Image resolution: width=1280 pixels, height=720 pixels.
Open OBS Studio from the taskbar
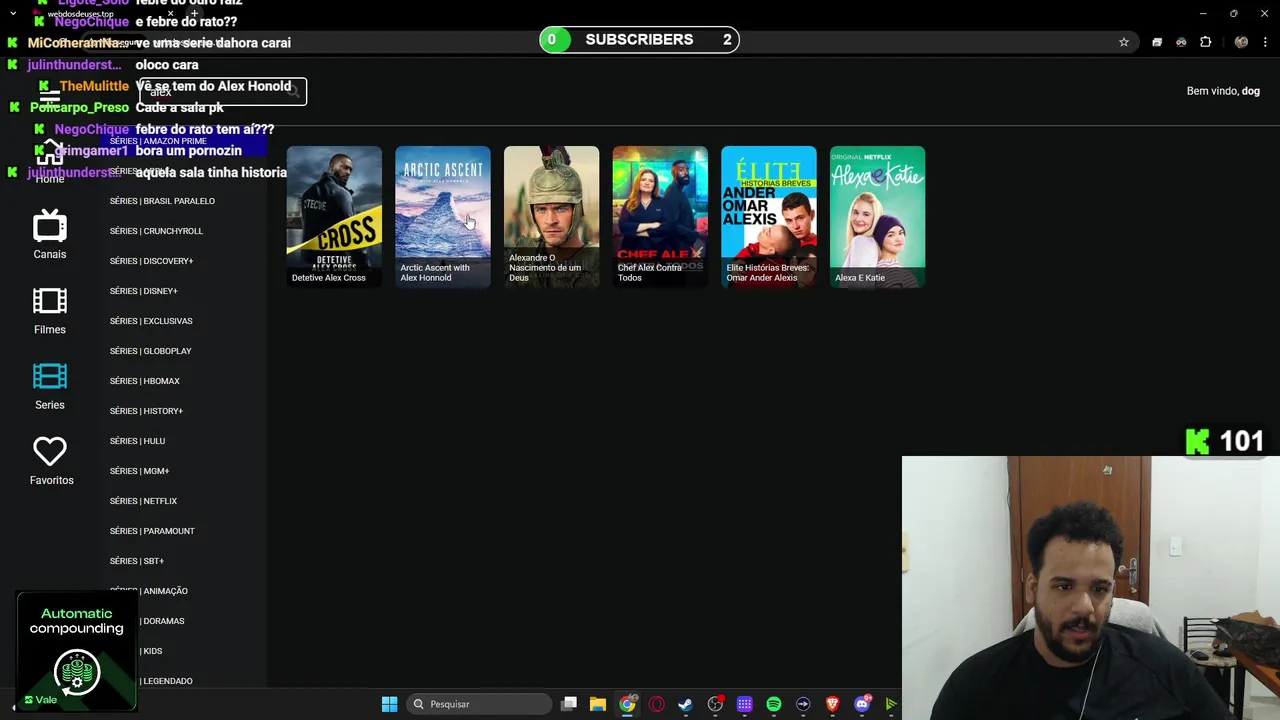[x=715, y=704]
